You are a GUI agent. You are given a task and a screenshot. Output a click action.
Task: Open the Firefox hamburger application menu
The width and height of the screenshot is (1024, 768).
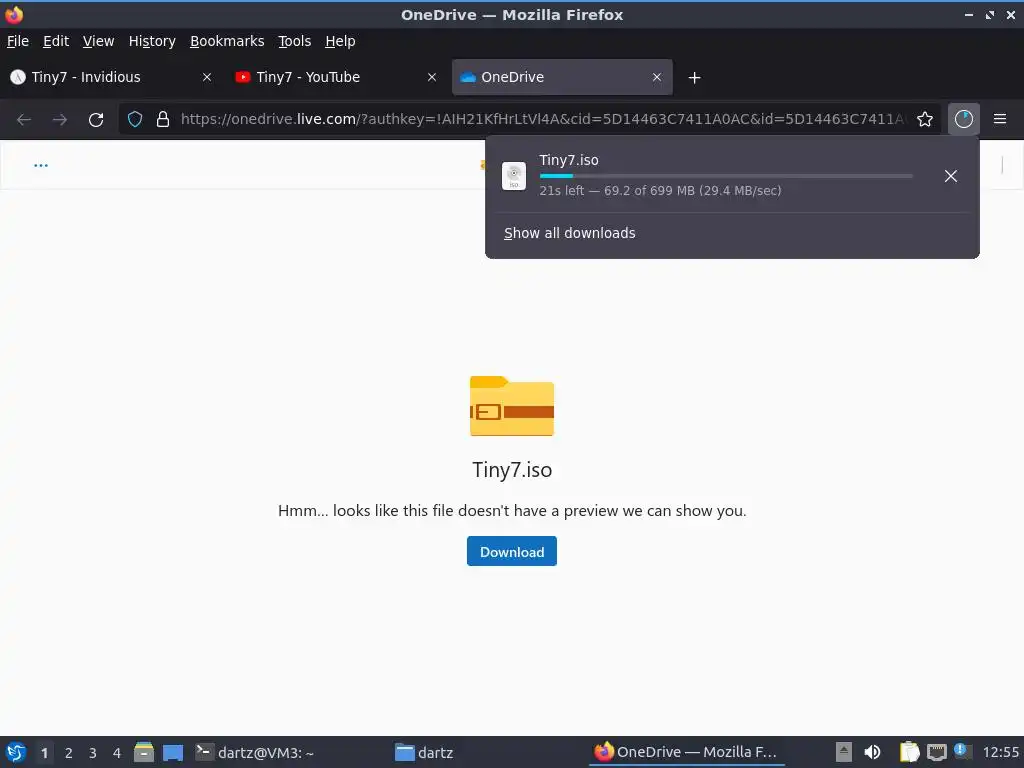click(x=1000, y=119)
